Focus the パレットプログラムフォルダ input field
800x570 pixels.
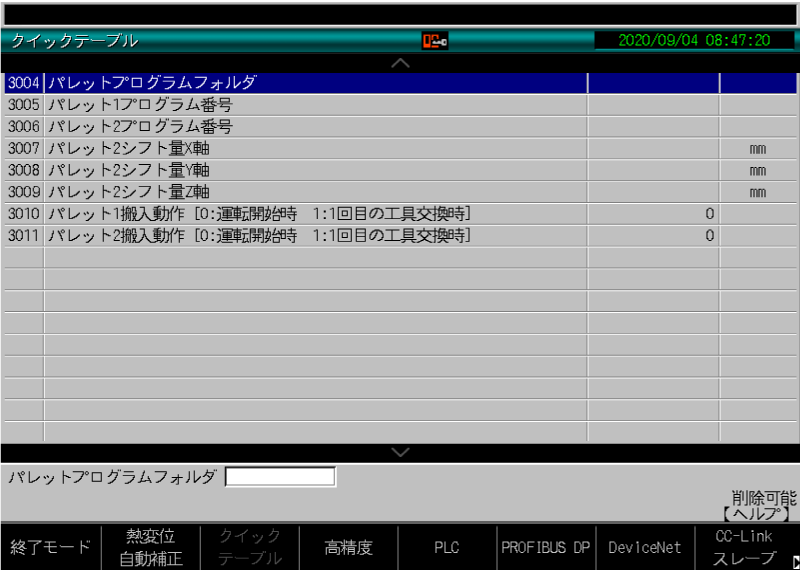(281, 477)
